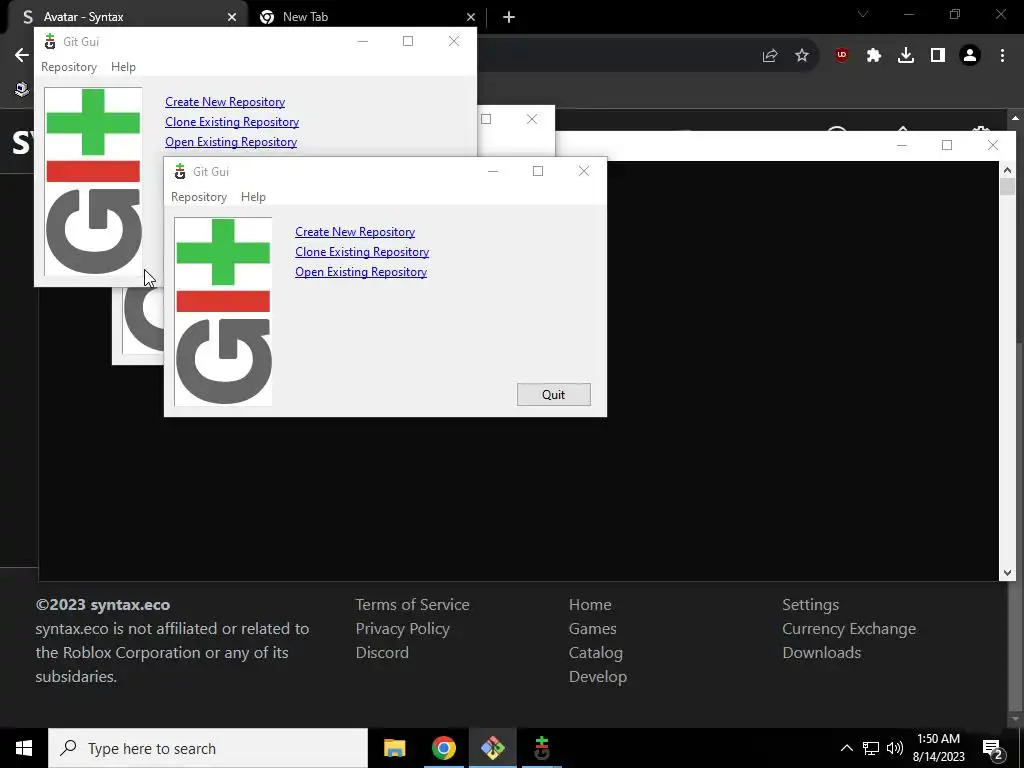Click Clone Existing Repository in front Git Gui
Image resolution: width=1024 pixels, height=768 pixels.
point(362,252)
